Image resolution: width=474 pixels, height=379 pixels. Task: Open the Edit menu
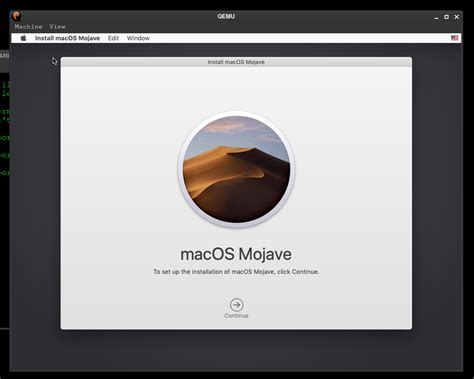pyautogui.click(x=113, y=38)
